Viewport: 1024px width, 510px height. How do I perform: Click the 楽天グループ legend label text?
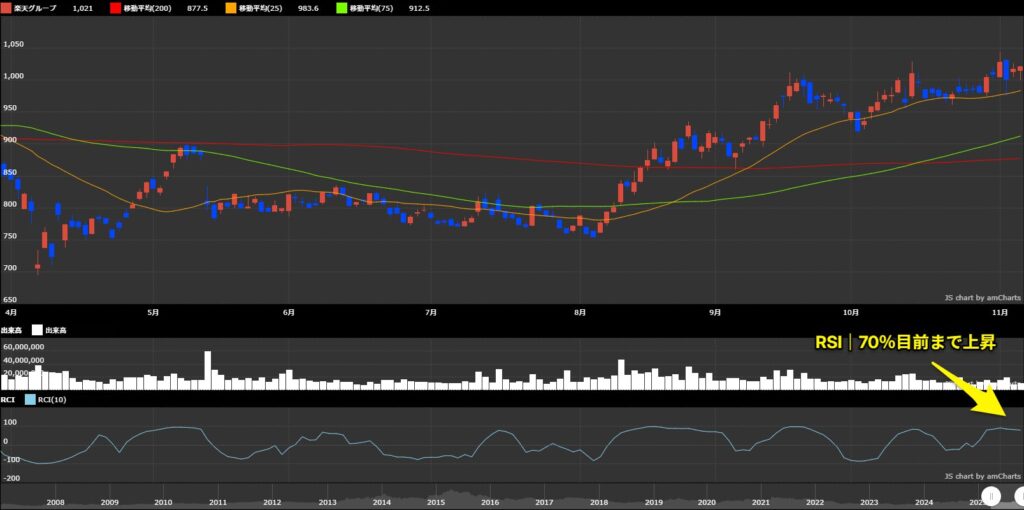tap(35, 8)
